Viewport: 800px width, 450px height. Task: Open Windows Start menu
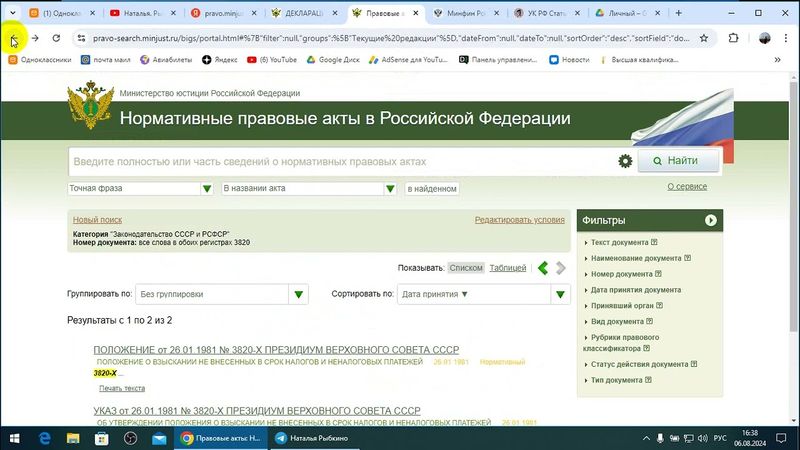tap(14, 438)
